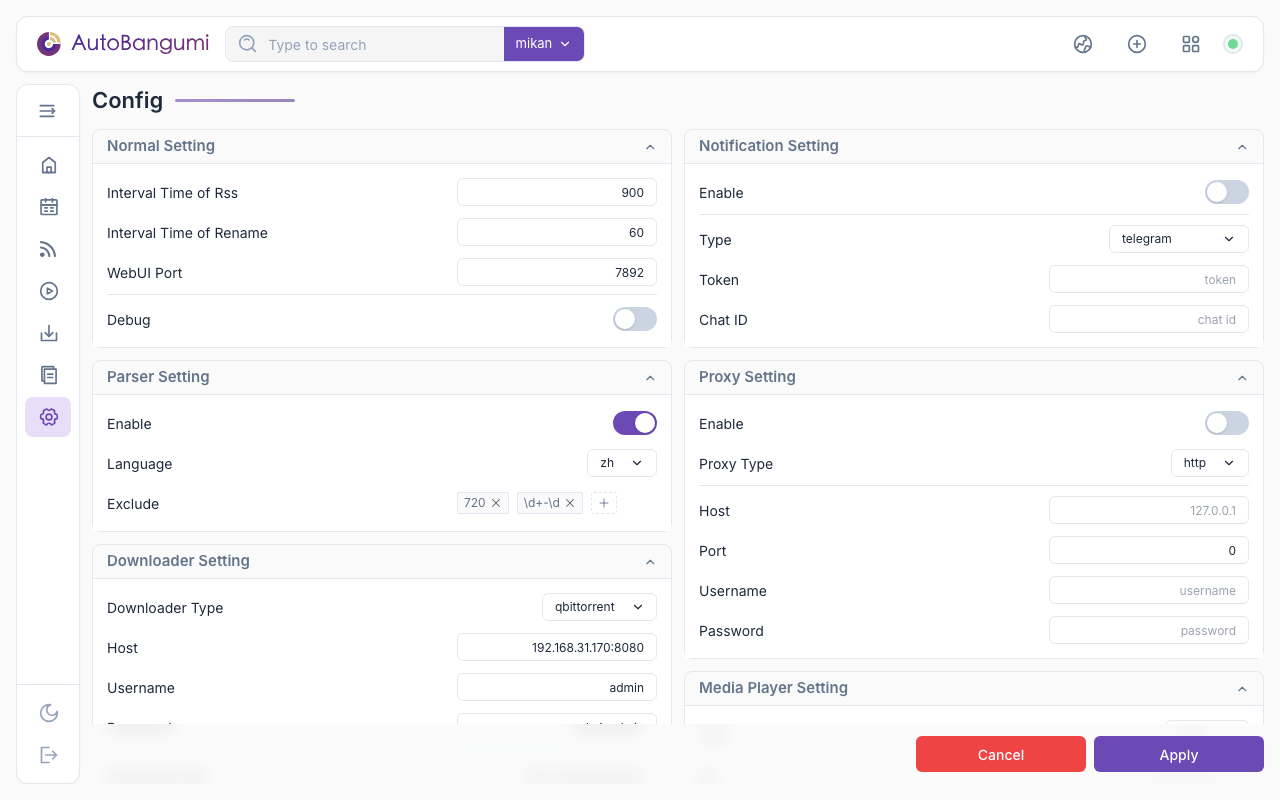Click the logout icon in sidebar
This screenshot has height=800, width=1280.
(x=48, y=755)
